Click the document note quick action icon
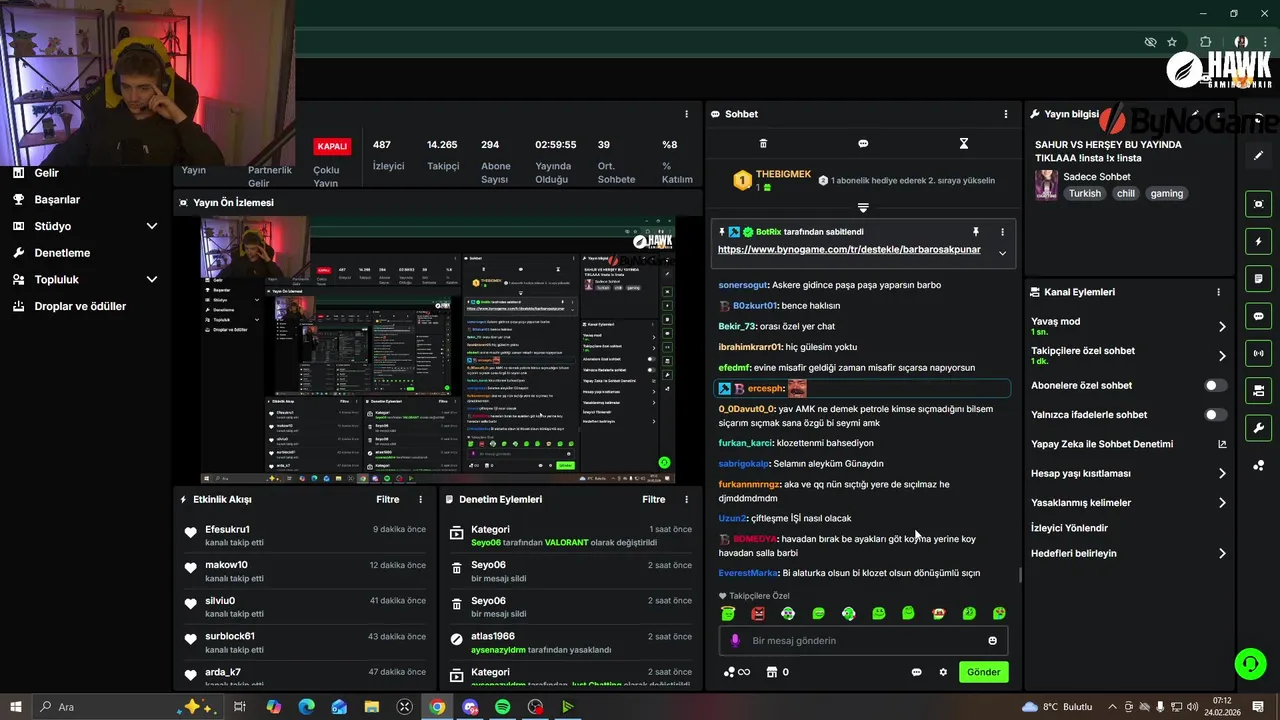1280x720 pixels. (1259, 279)
